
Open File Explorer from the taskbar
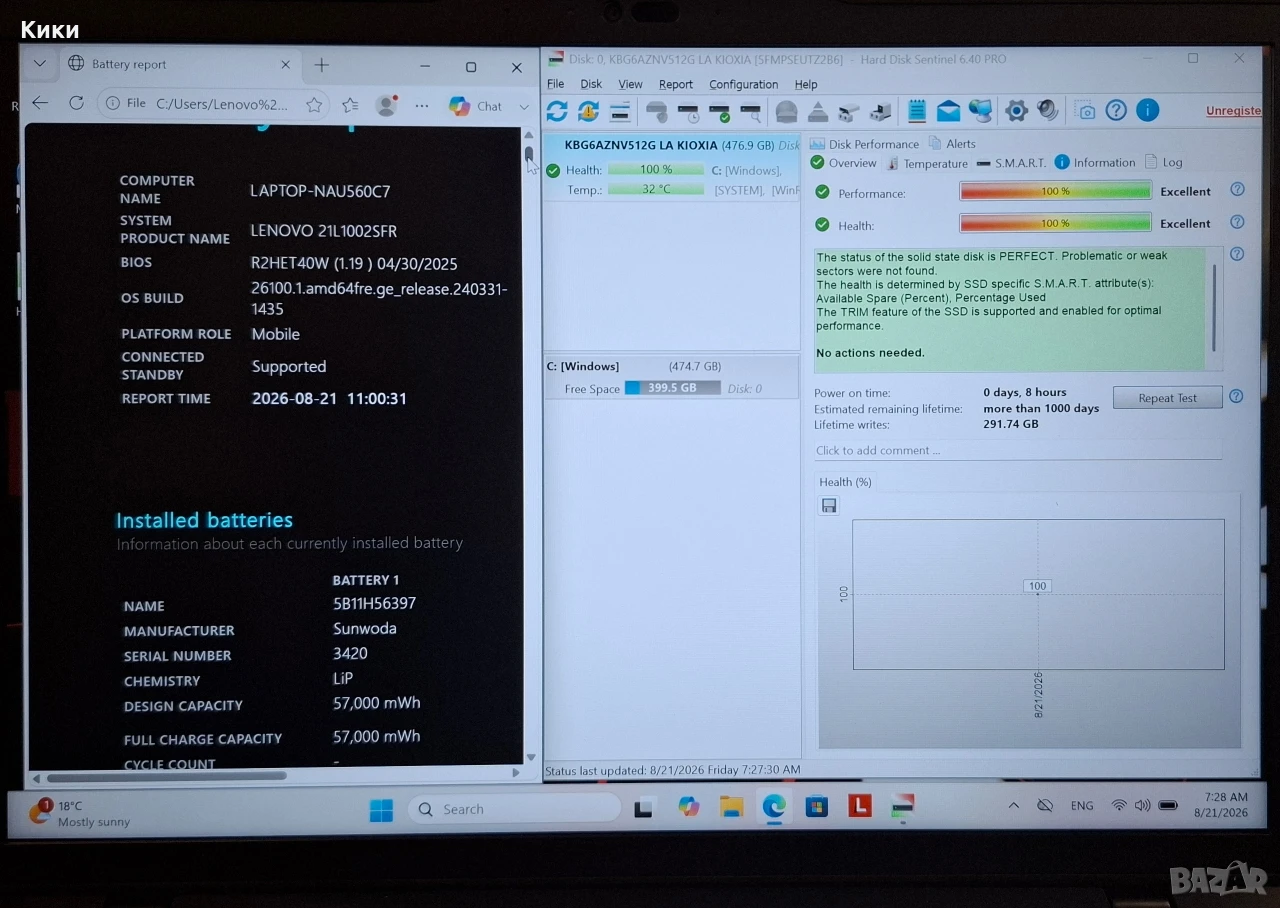731,806
